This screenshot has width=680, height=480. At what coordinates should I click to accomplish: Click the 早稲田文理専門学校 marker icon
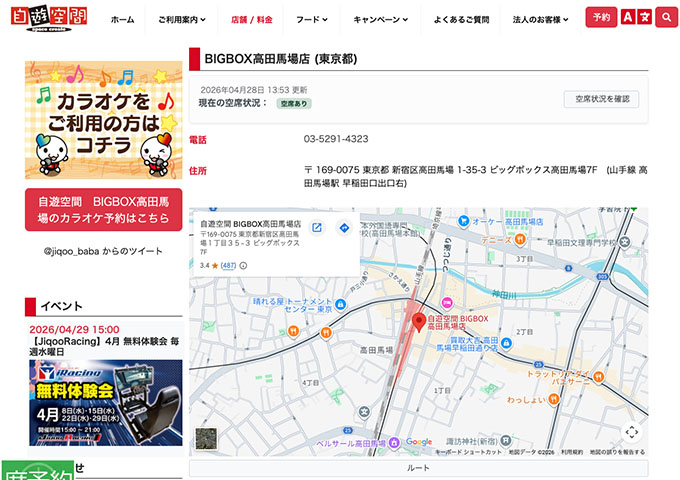click(x=624, y=242)
